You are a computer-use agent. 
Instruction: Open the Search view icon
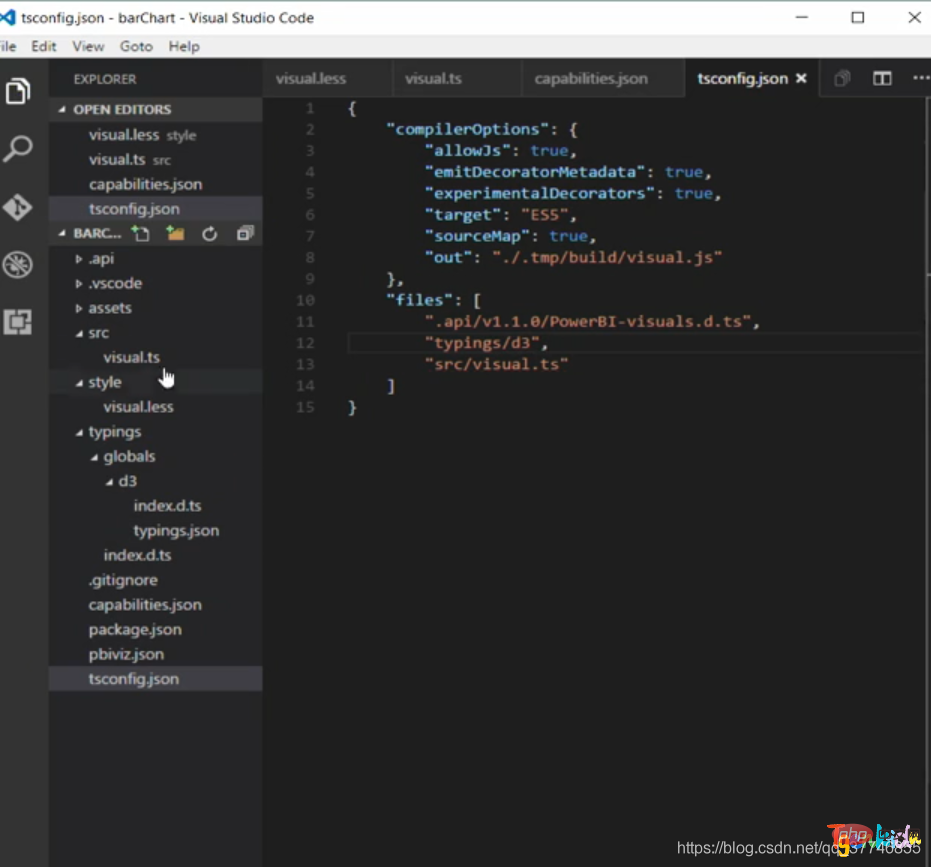(x=18, y=148)
